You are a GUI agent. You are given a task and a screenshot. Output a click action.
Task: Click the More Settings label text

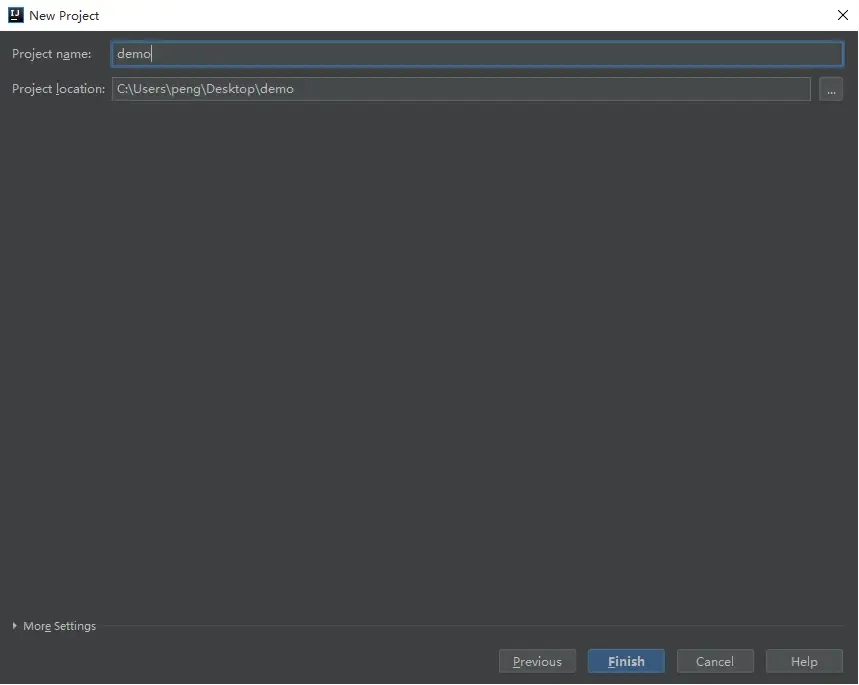coord(60,626)
